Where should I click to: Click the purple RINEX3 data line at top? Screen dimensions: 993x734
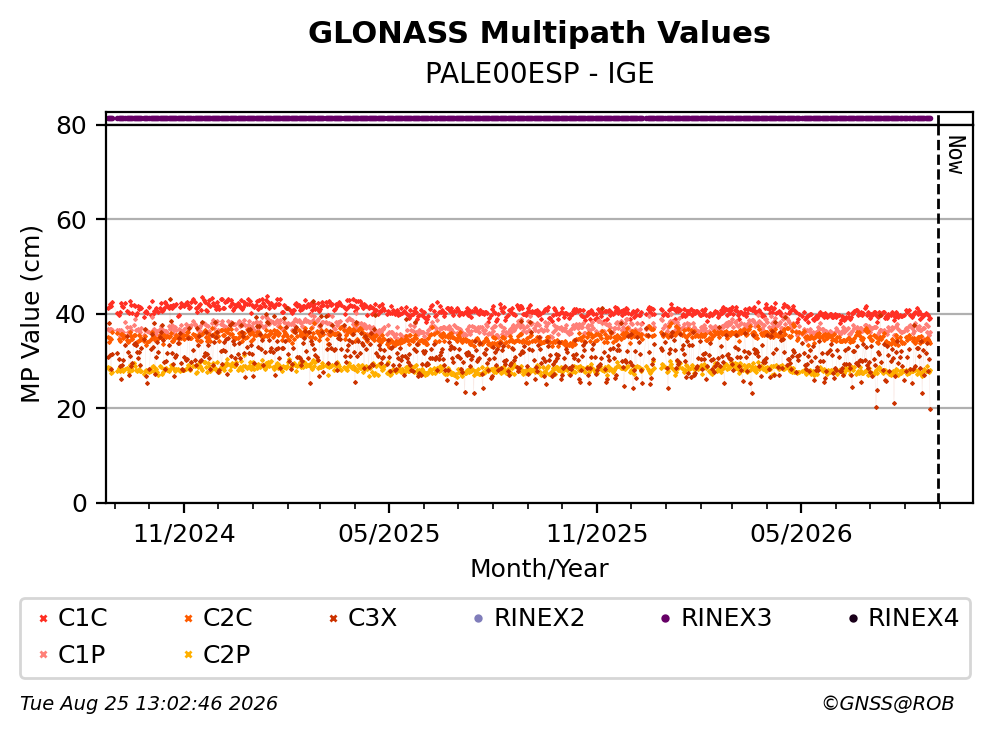(x=519, y=118)
